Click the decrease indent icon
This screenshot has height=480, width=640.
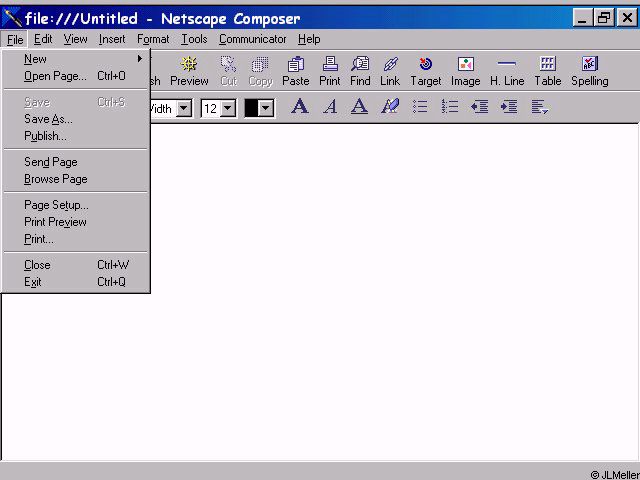tap(479, 107)
